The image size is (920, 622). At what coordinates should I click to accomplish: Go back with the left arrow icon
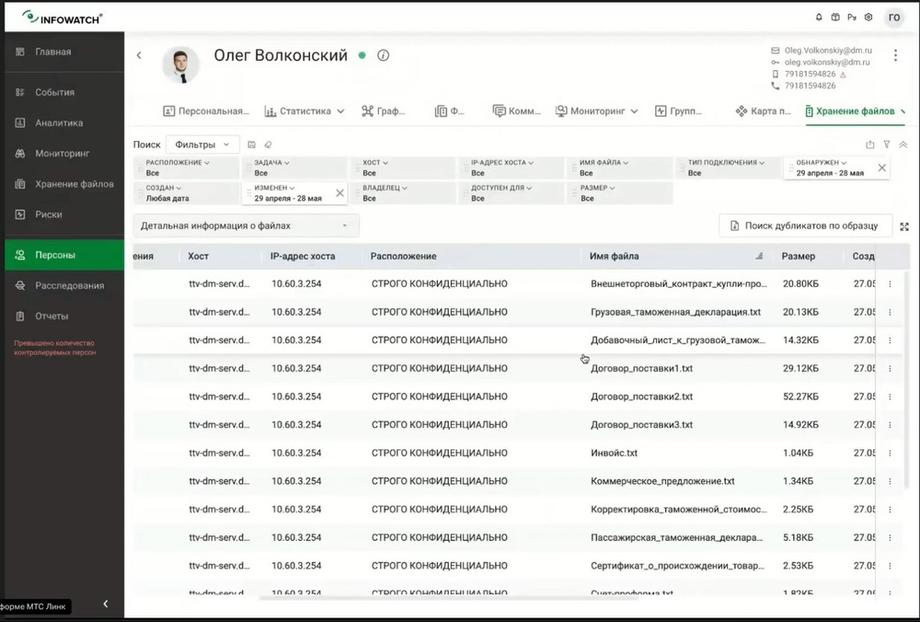[x=139, y=55]
